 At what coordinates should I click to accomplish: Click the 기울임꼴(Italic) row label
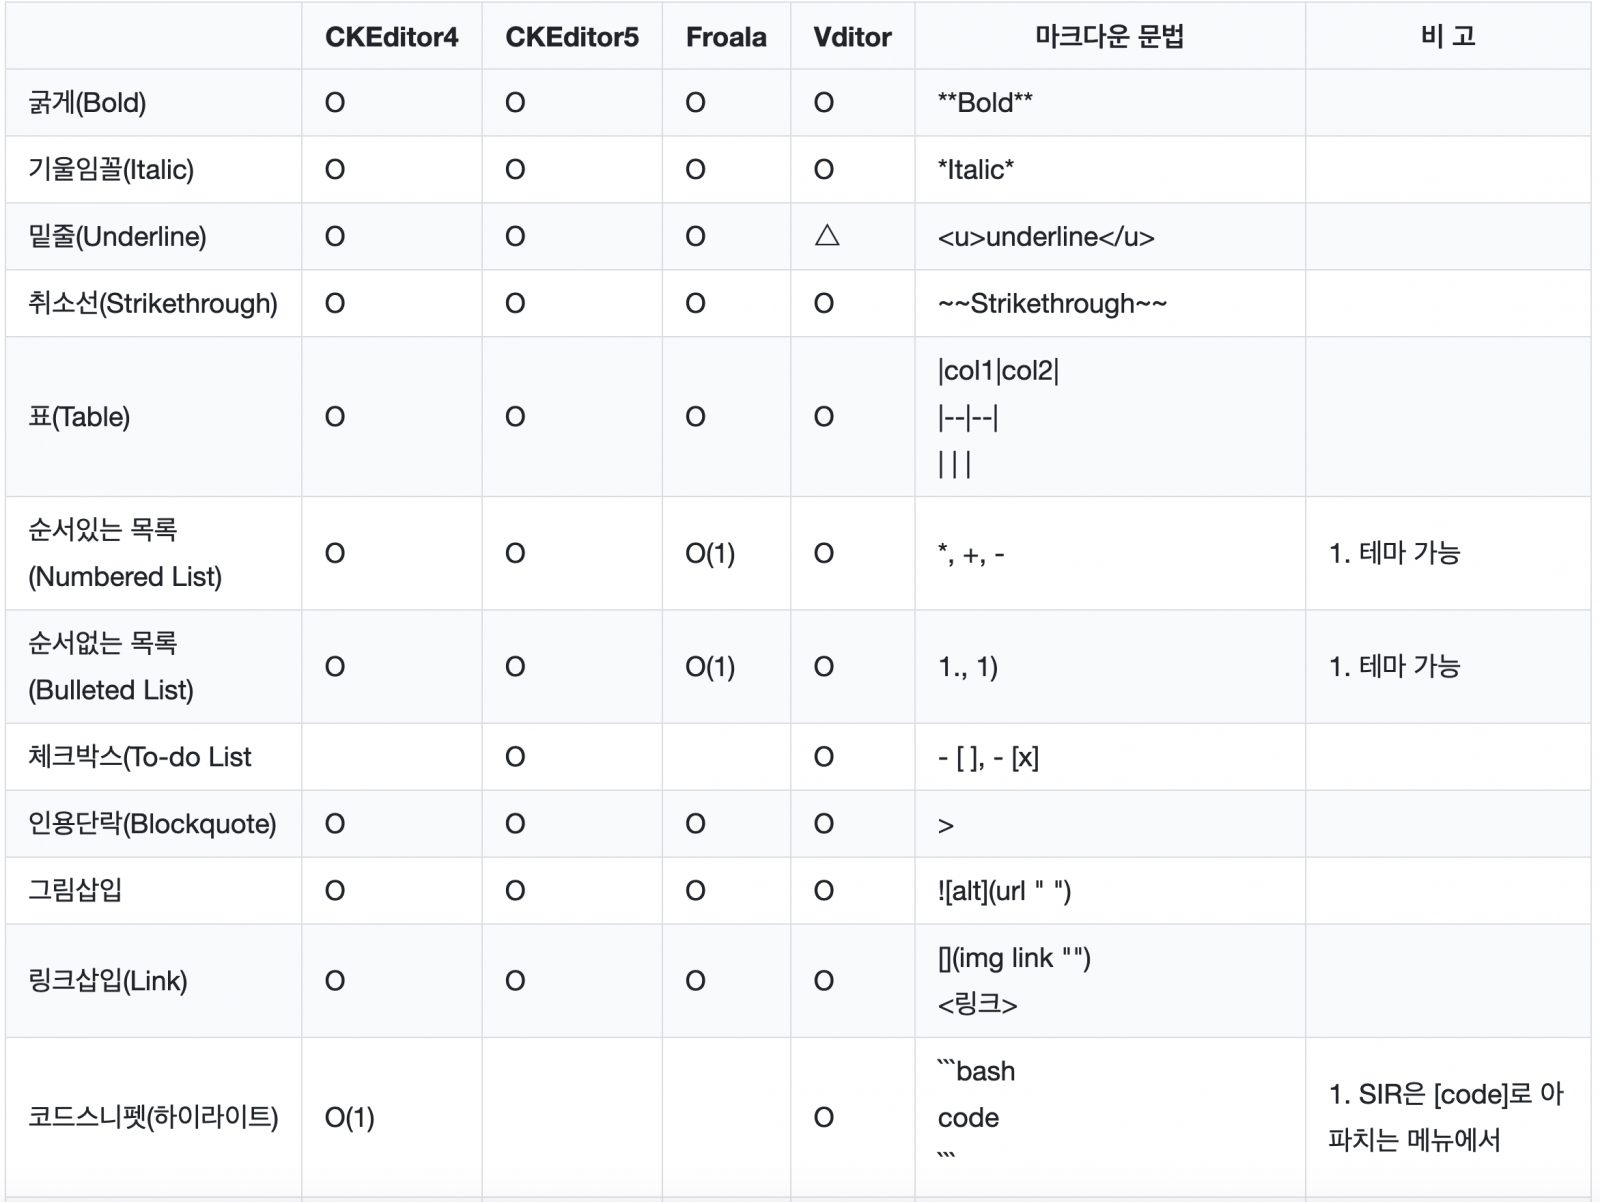pos(111,170)
